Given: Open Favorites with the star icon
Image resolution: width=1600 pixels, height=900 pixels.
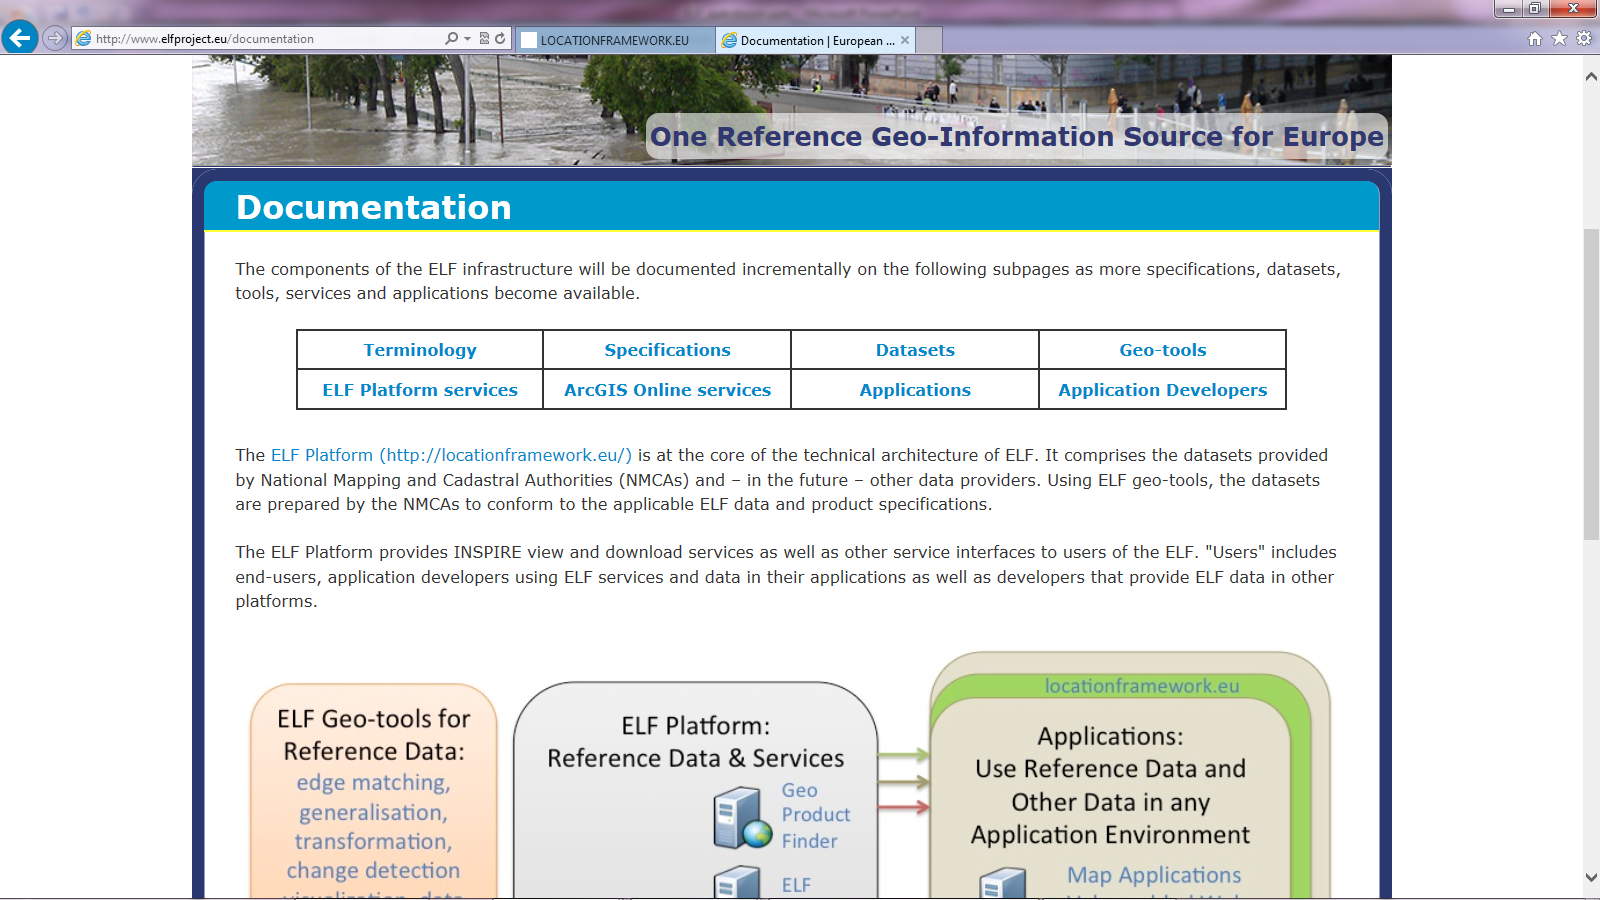Looking at the screenshot, I should pyautogui.click(x=1559, y=39).
